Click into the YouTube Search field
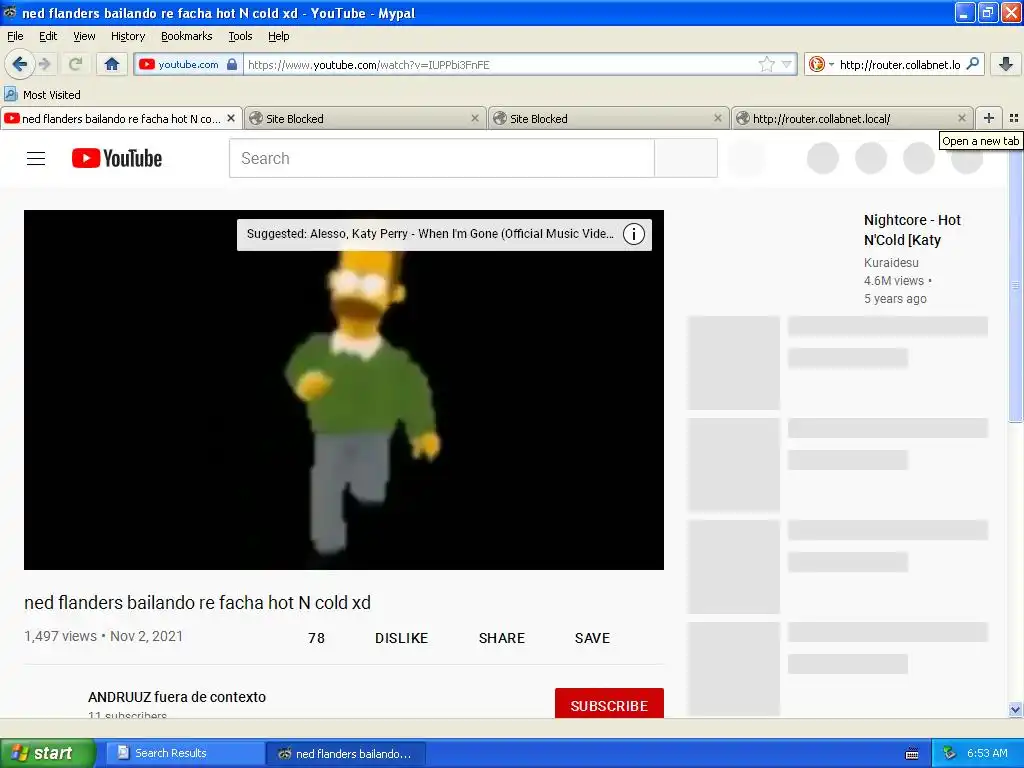The width and height of the screenshot is (1024, 768). 441,158
